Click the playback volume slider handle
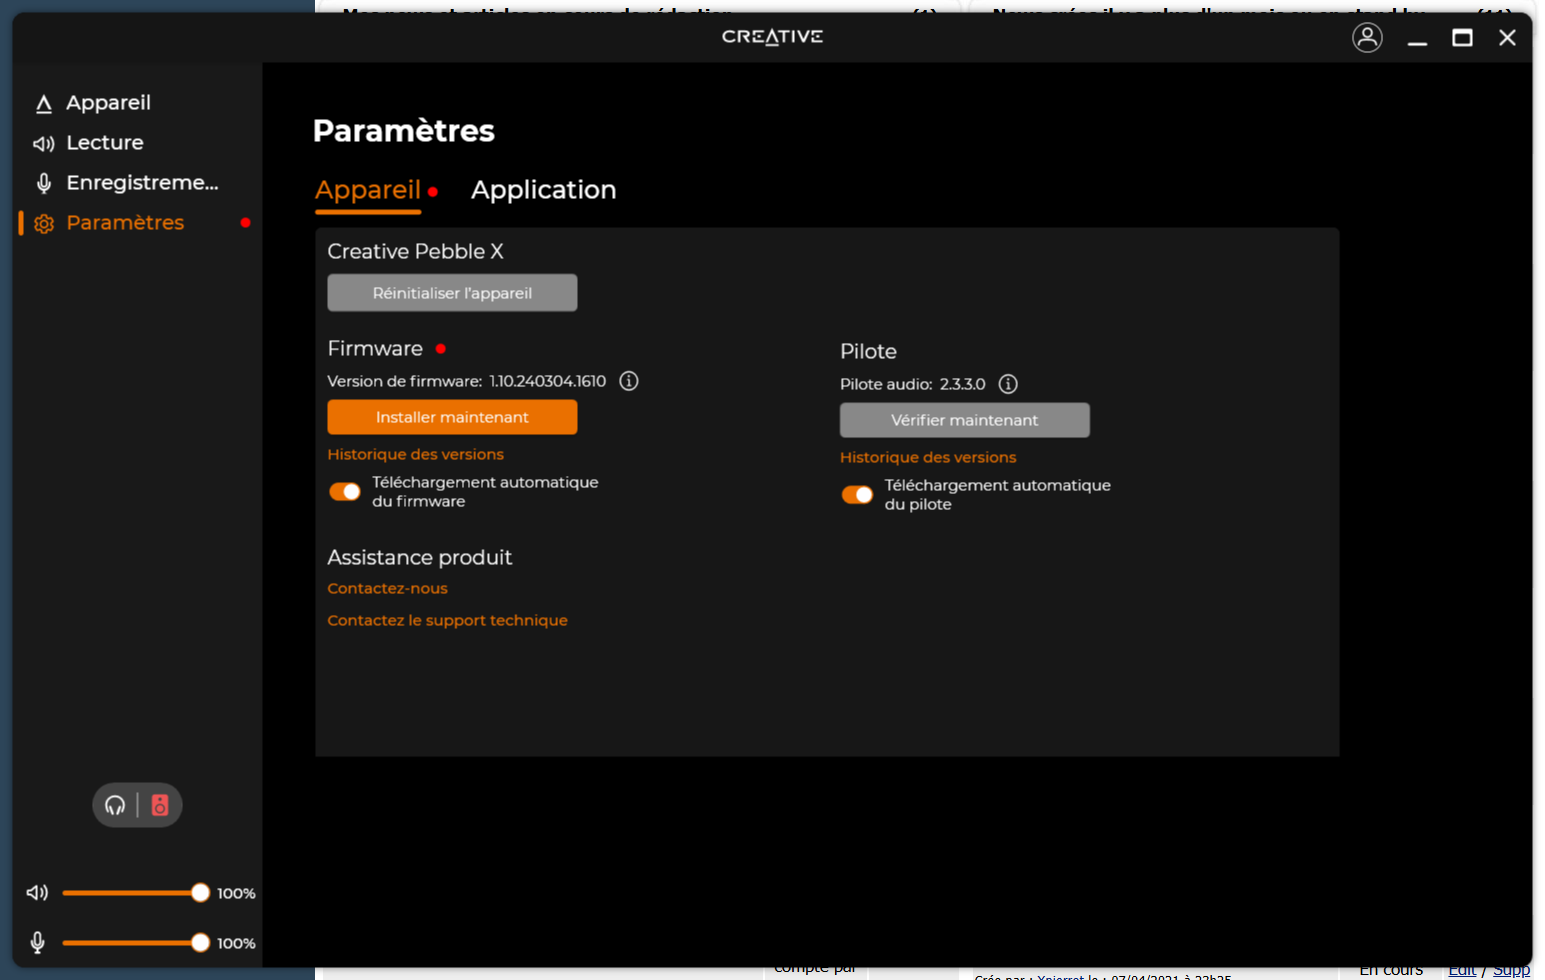Viewport: 1545px width, 980px height. 200,892
